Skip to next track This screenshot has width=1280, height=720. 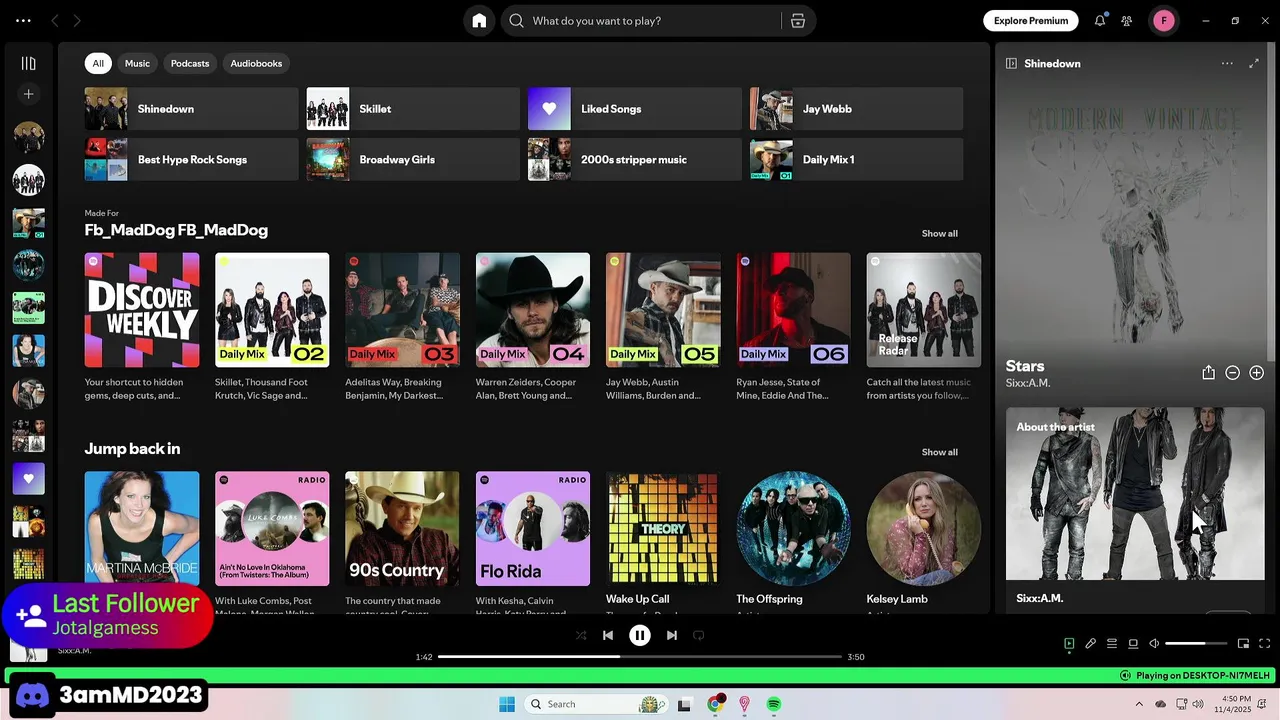tap(672, 635)
